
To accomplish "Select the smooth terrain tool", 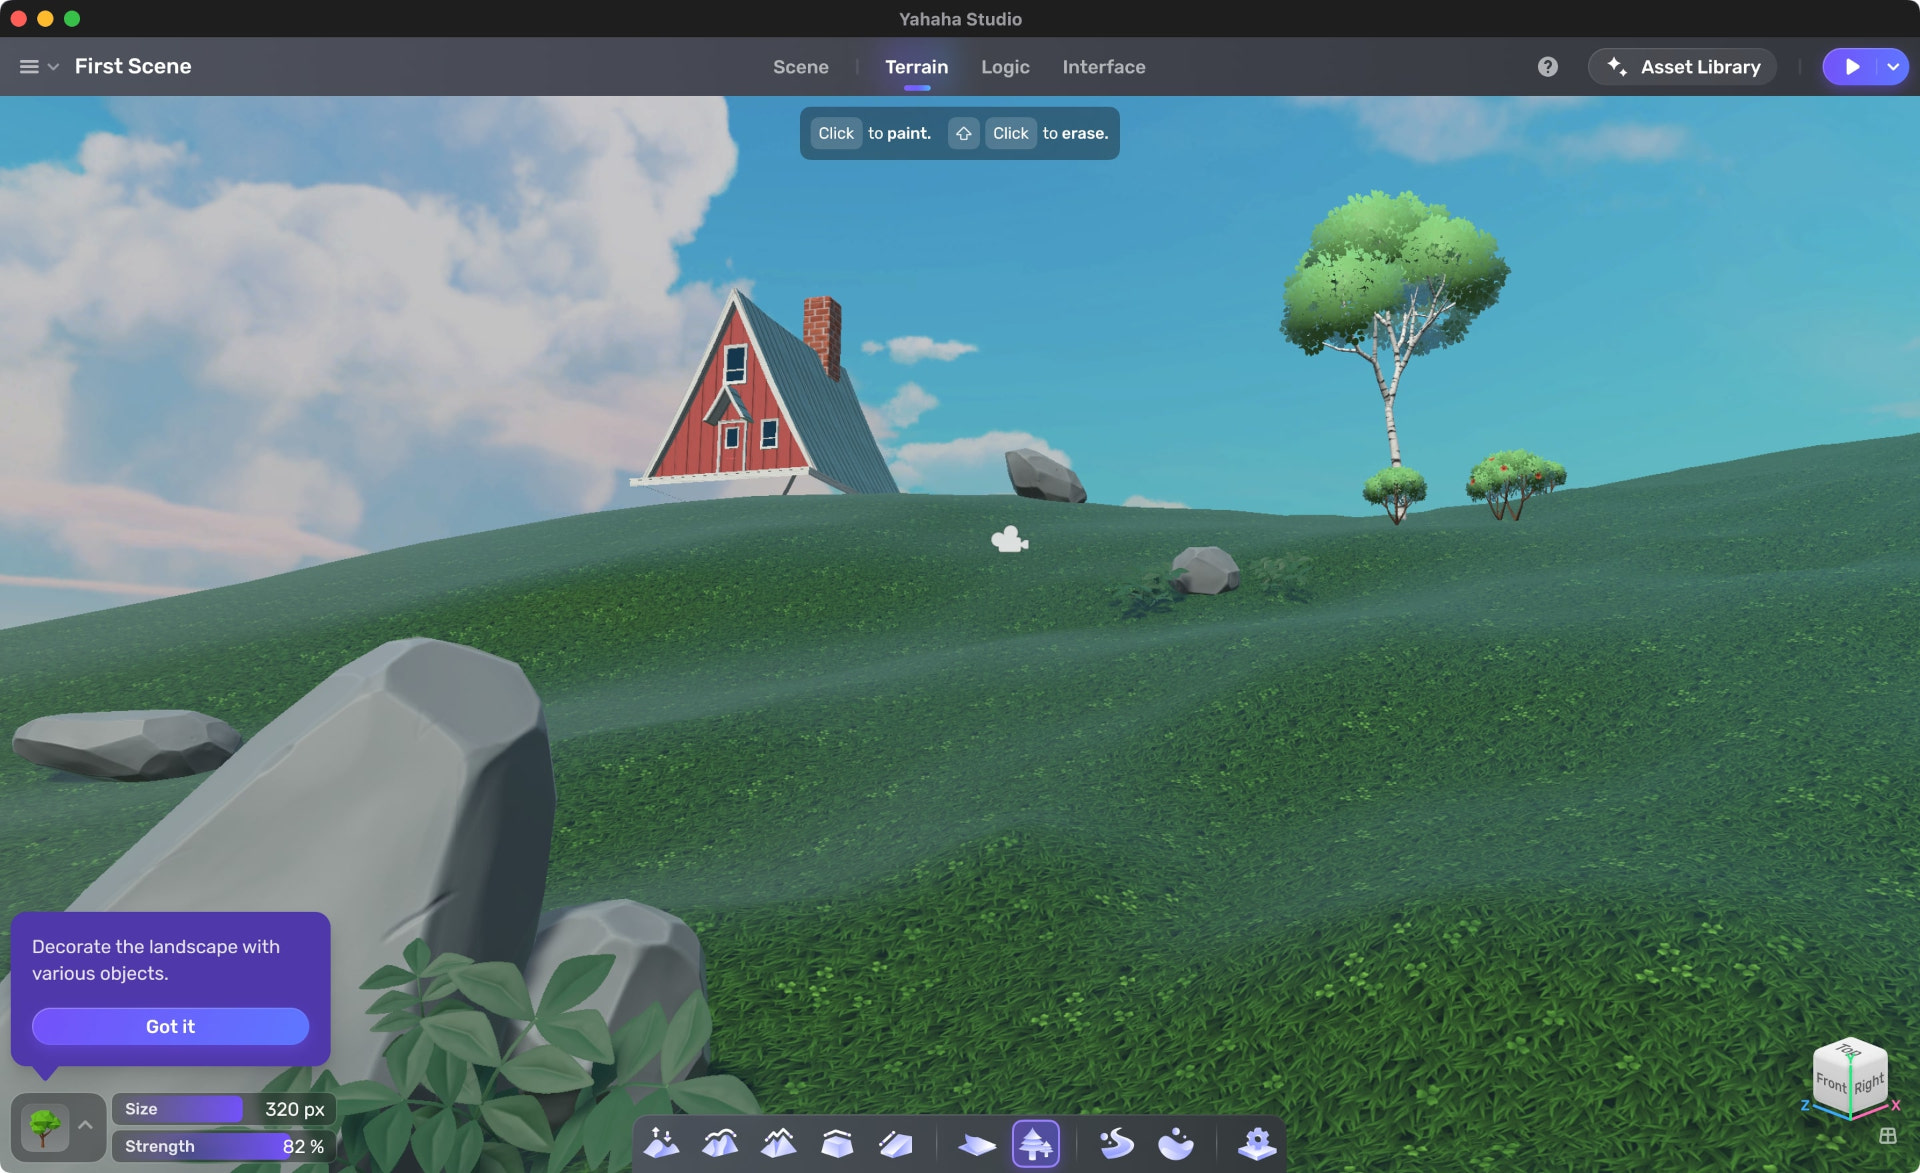I will 720,1142.
